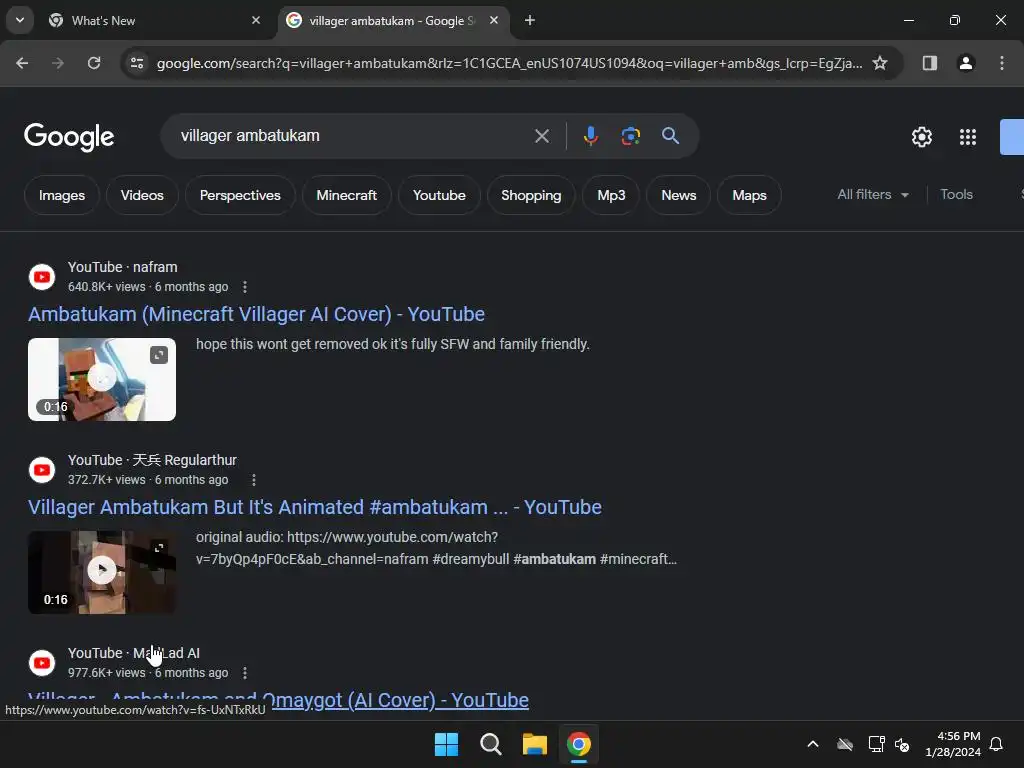The height and width of the screenshot is (768, 1024).
Task: Select the Shopping filter chip
Action: click(x=531, y=195)
